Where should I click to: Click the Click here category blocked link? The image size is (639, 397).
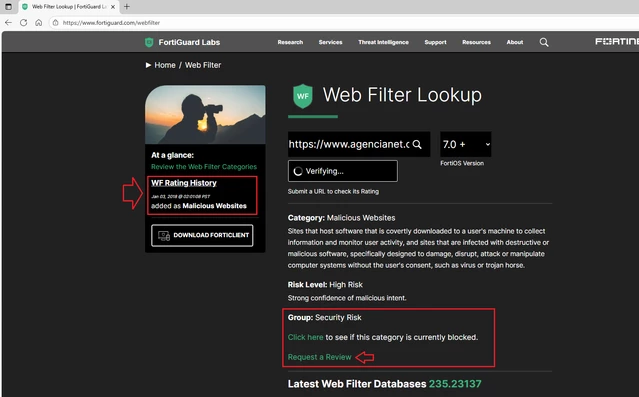(305, 337)
